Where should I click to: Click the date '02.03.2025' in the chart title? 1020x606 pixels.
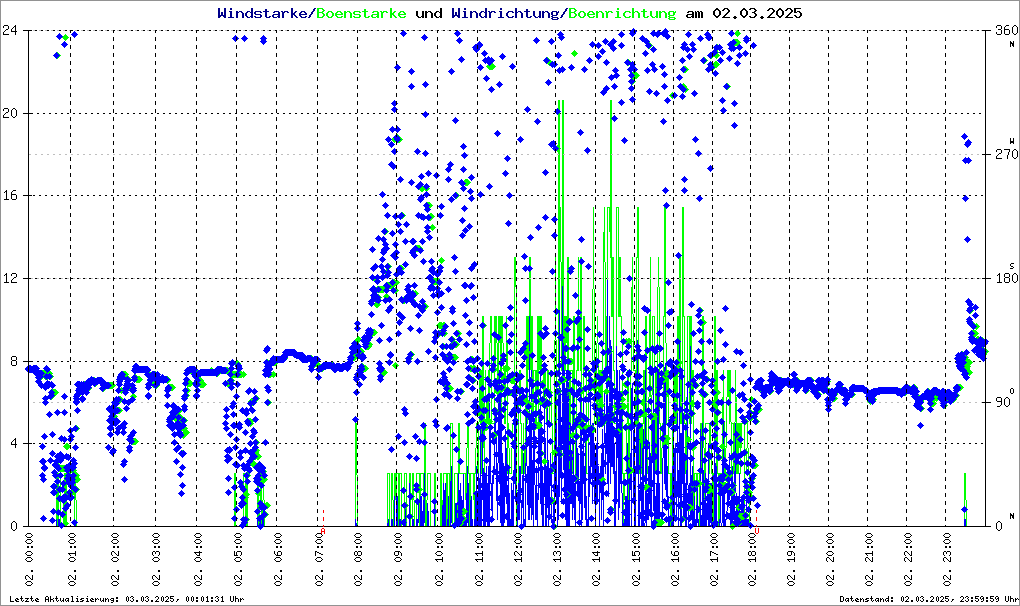[757, 13]
